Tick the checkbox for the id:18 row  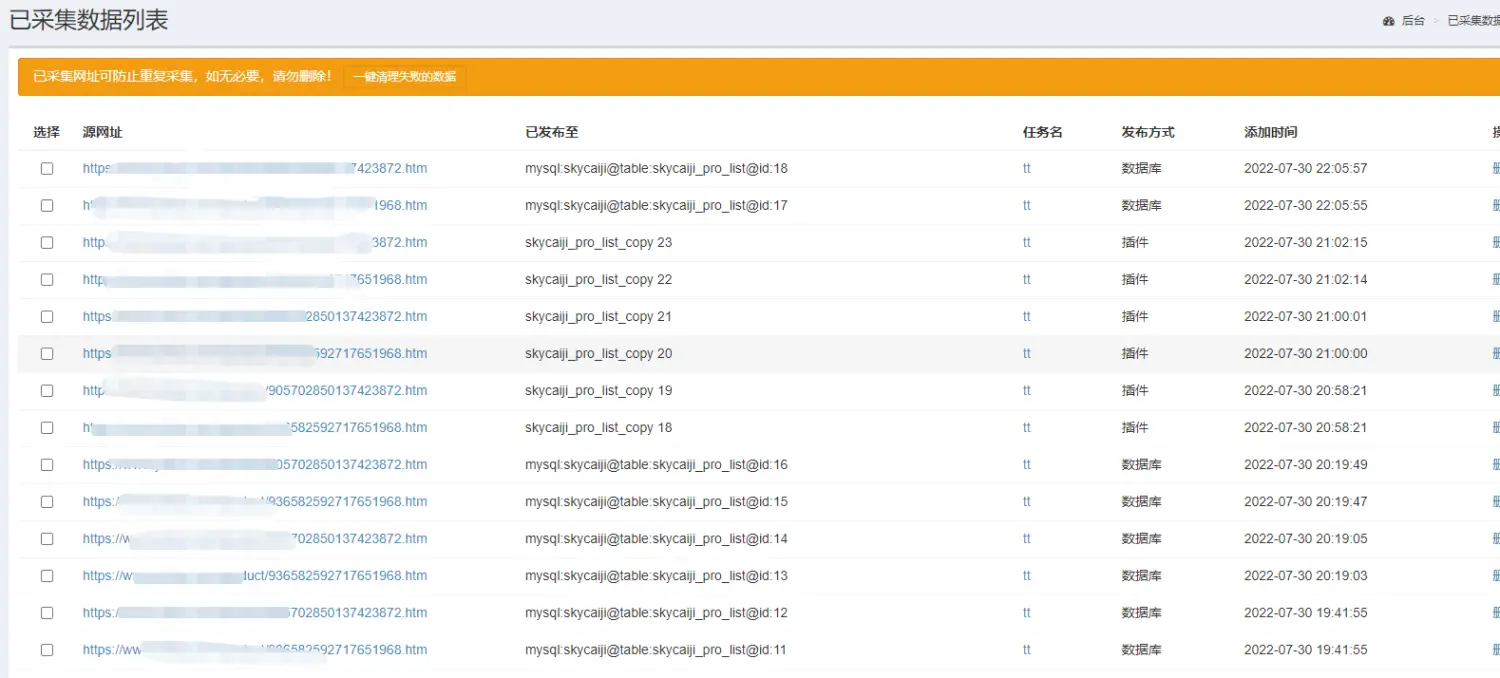tap(47, 169)
